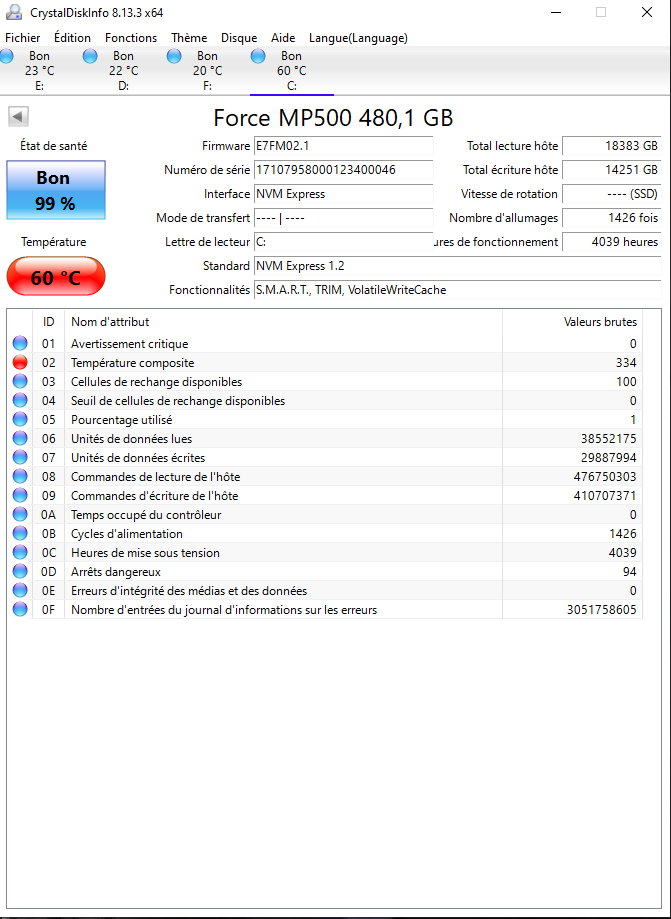Click the red 60 °C temperature button
This screenshot has width=671, height=919.
pos(56,277)
